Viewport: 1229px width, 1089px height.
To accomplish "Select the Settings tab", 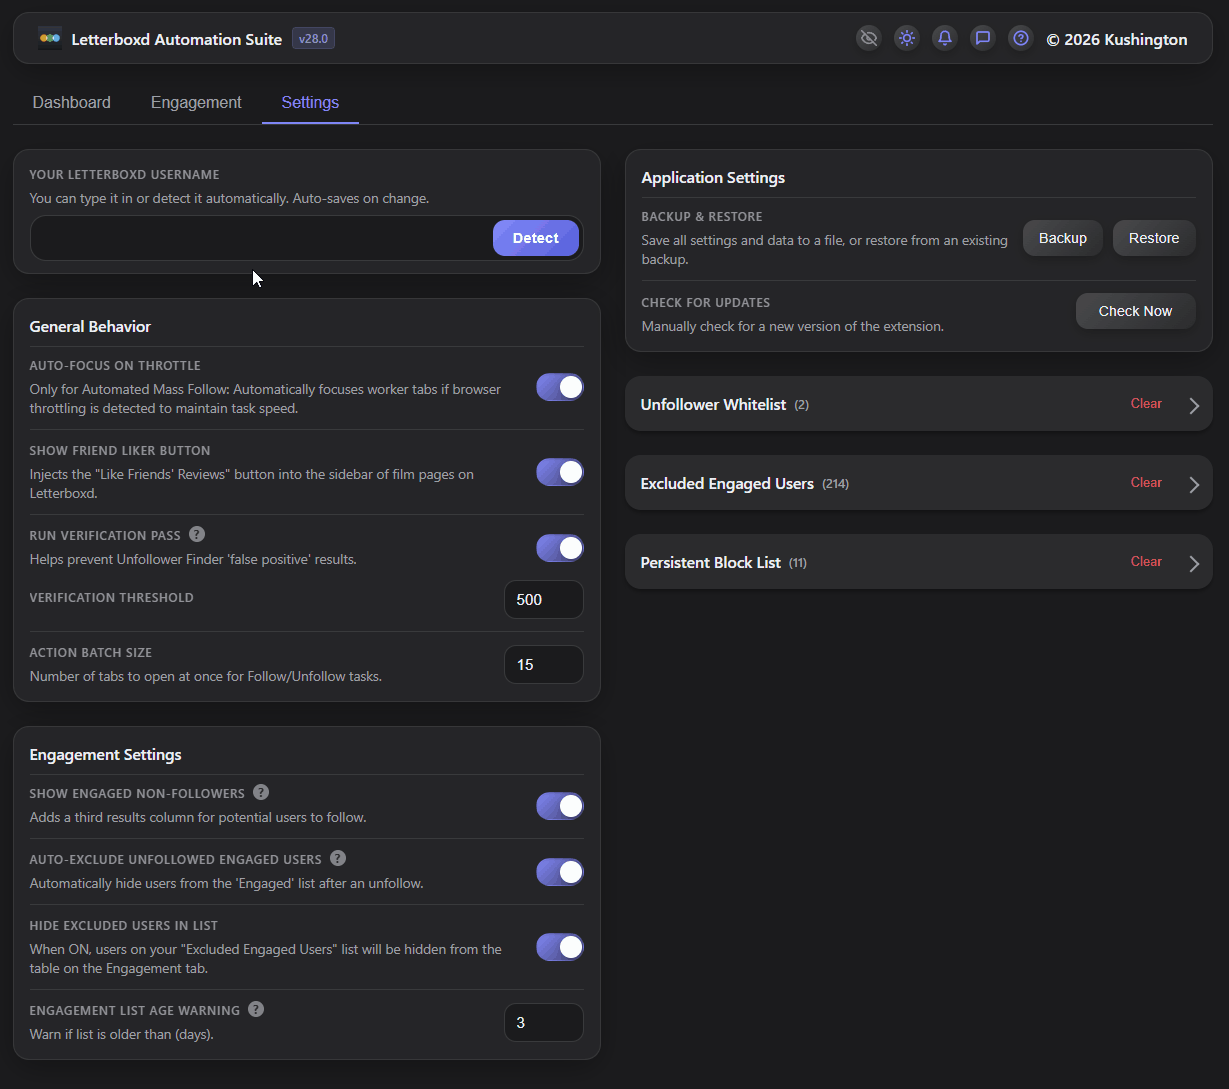I will (x=310, y=102).
